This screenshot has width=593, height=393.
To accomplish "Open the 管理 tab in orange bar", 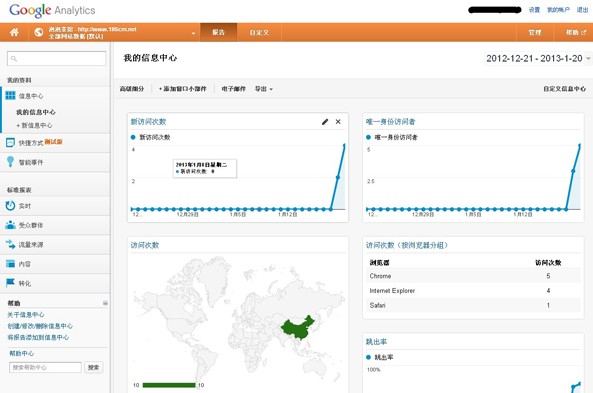I will [x=535, y=33].
